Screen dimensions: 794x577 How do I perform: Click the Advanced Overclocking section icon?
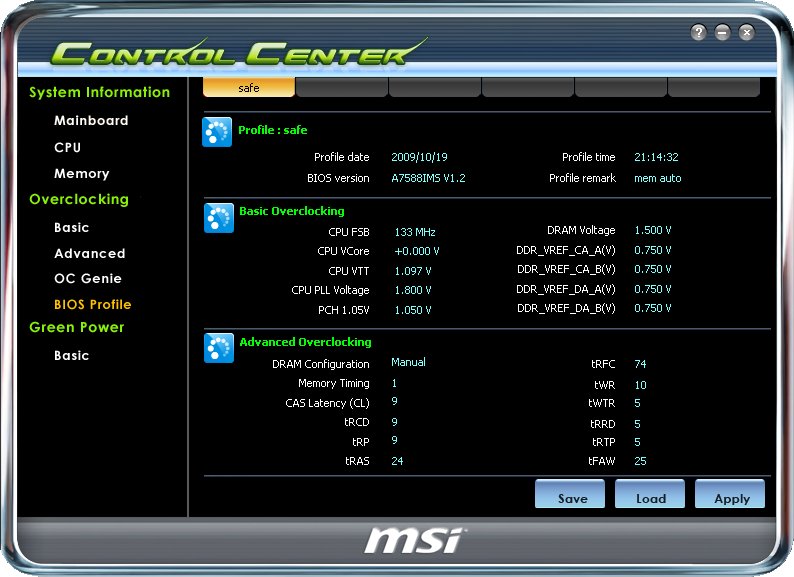click(219, 348)
